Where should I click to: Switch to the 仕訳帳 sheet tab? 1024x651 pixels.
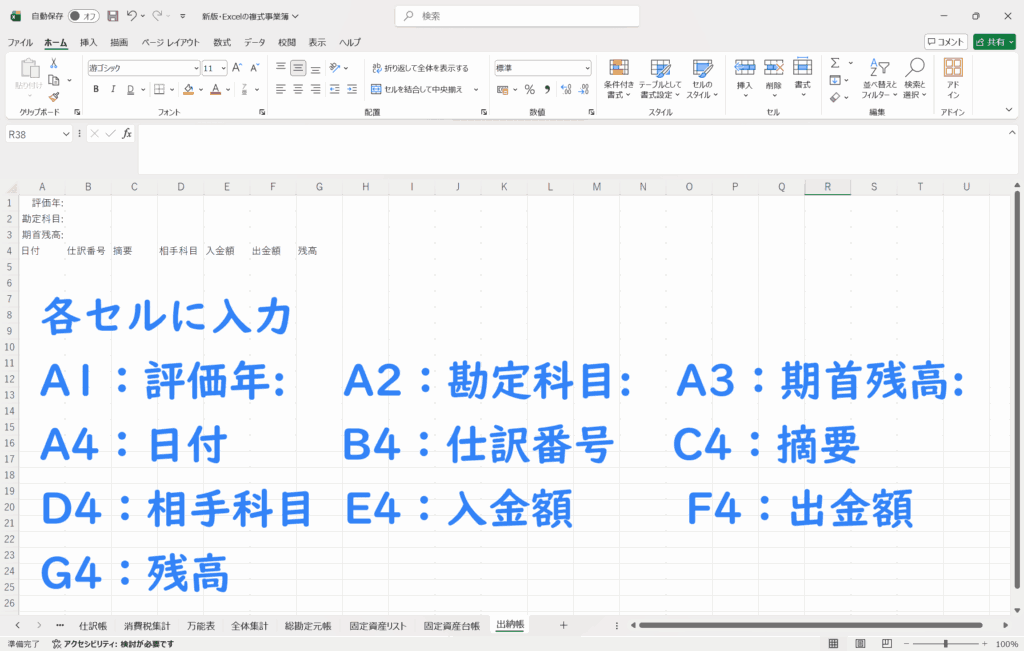pyautogui.click(x=92, y=625)
